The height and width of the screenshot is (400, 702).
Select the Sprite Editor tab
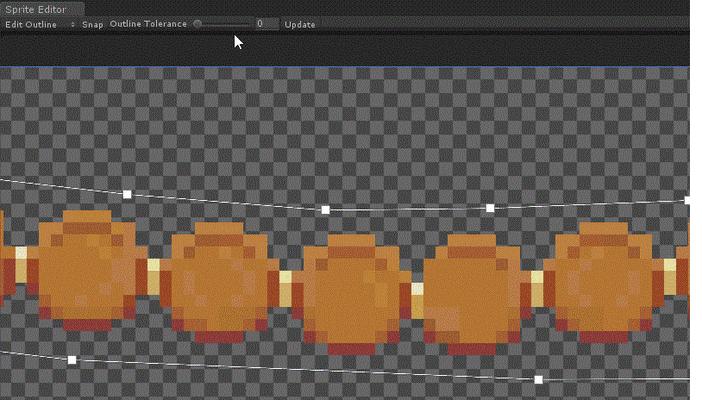[x=41, y=9]
